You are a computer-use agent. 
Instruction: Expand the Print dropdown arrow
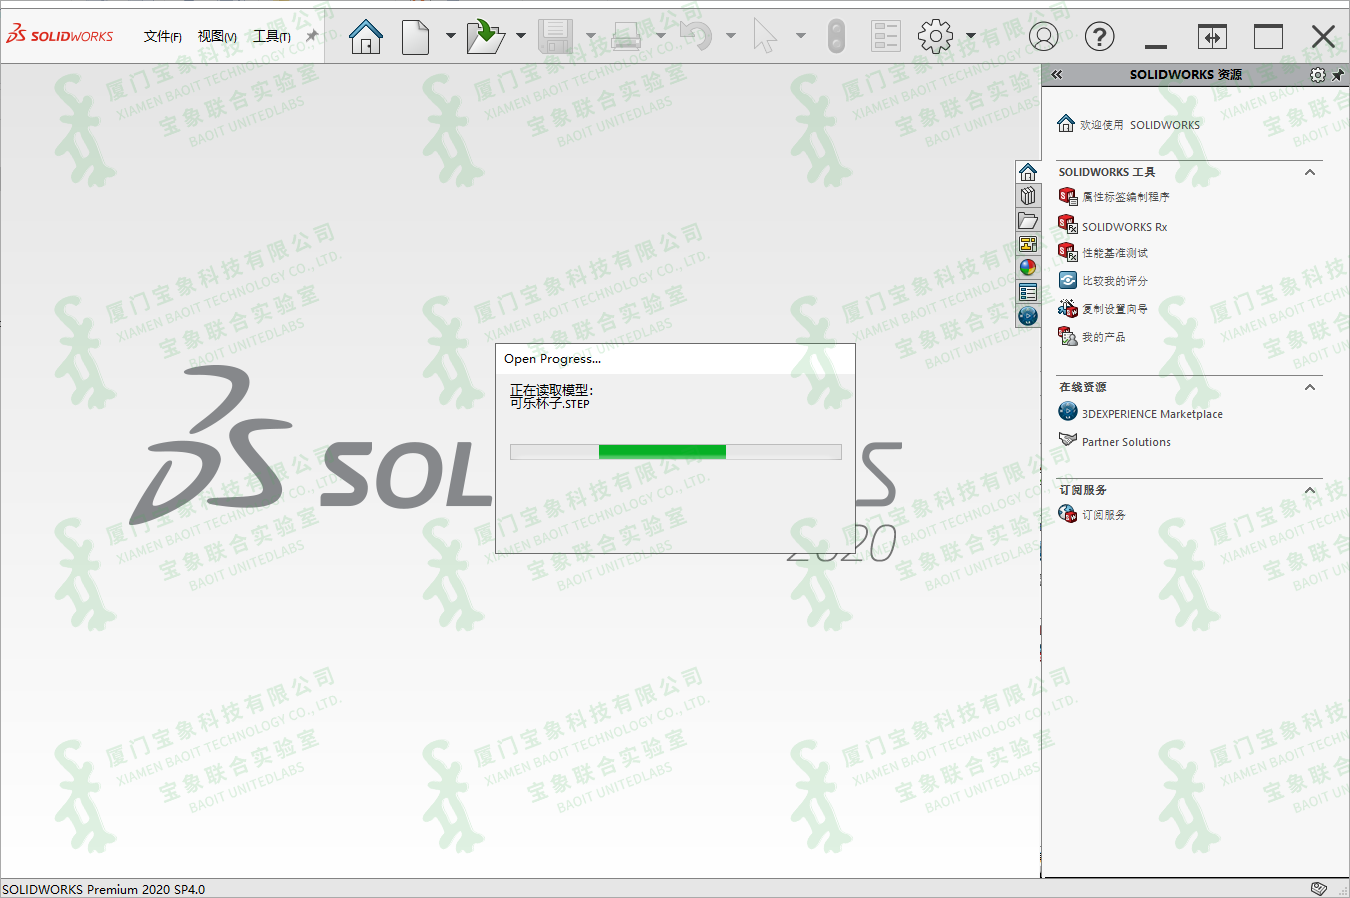(x=660, y=37)
